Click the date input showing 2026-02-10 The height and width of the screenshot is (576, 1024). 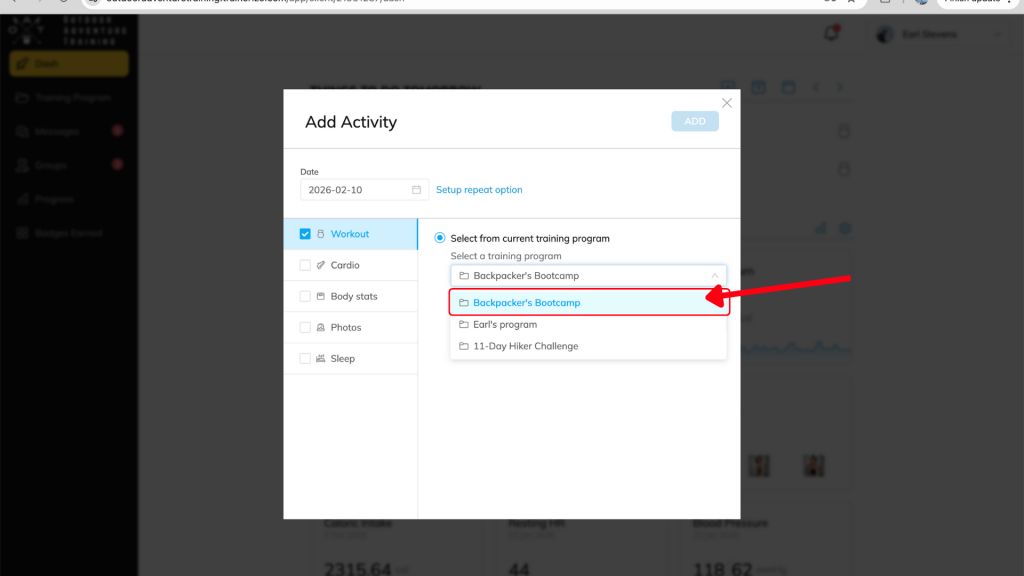pyautogui.click(x=355, y=190)
